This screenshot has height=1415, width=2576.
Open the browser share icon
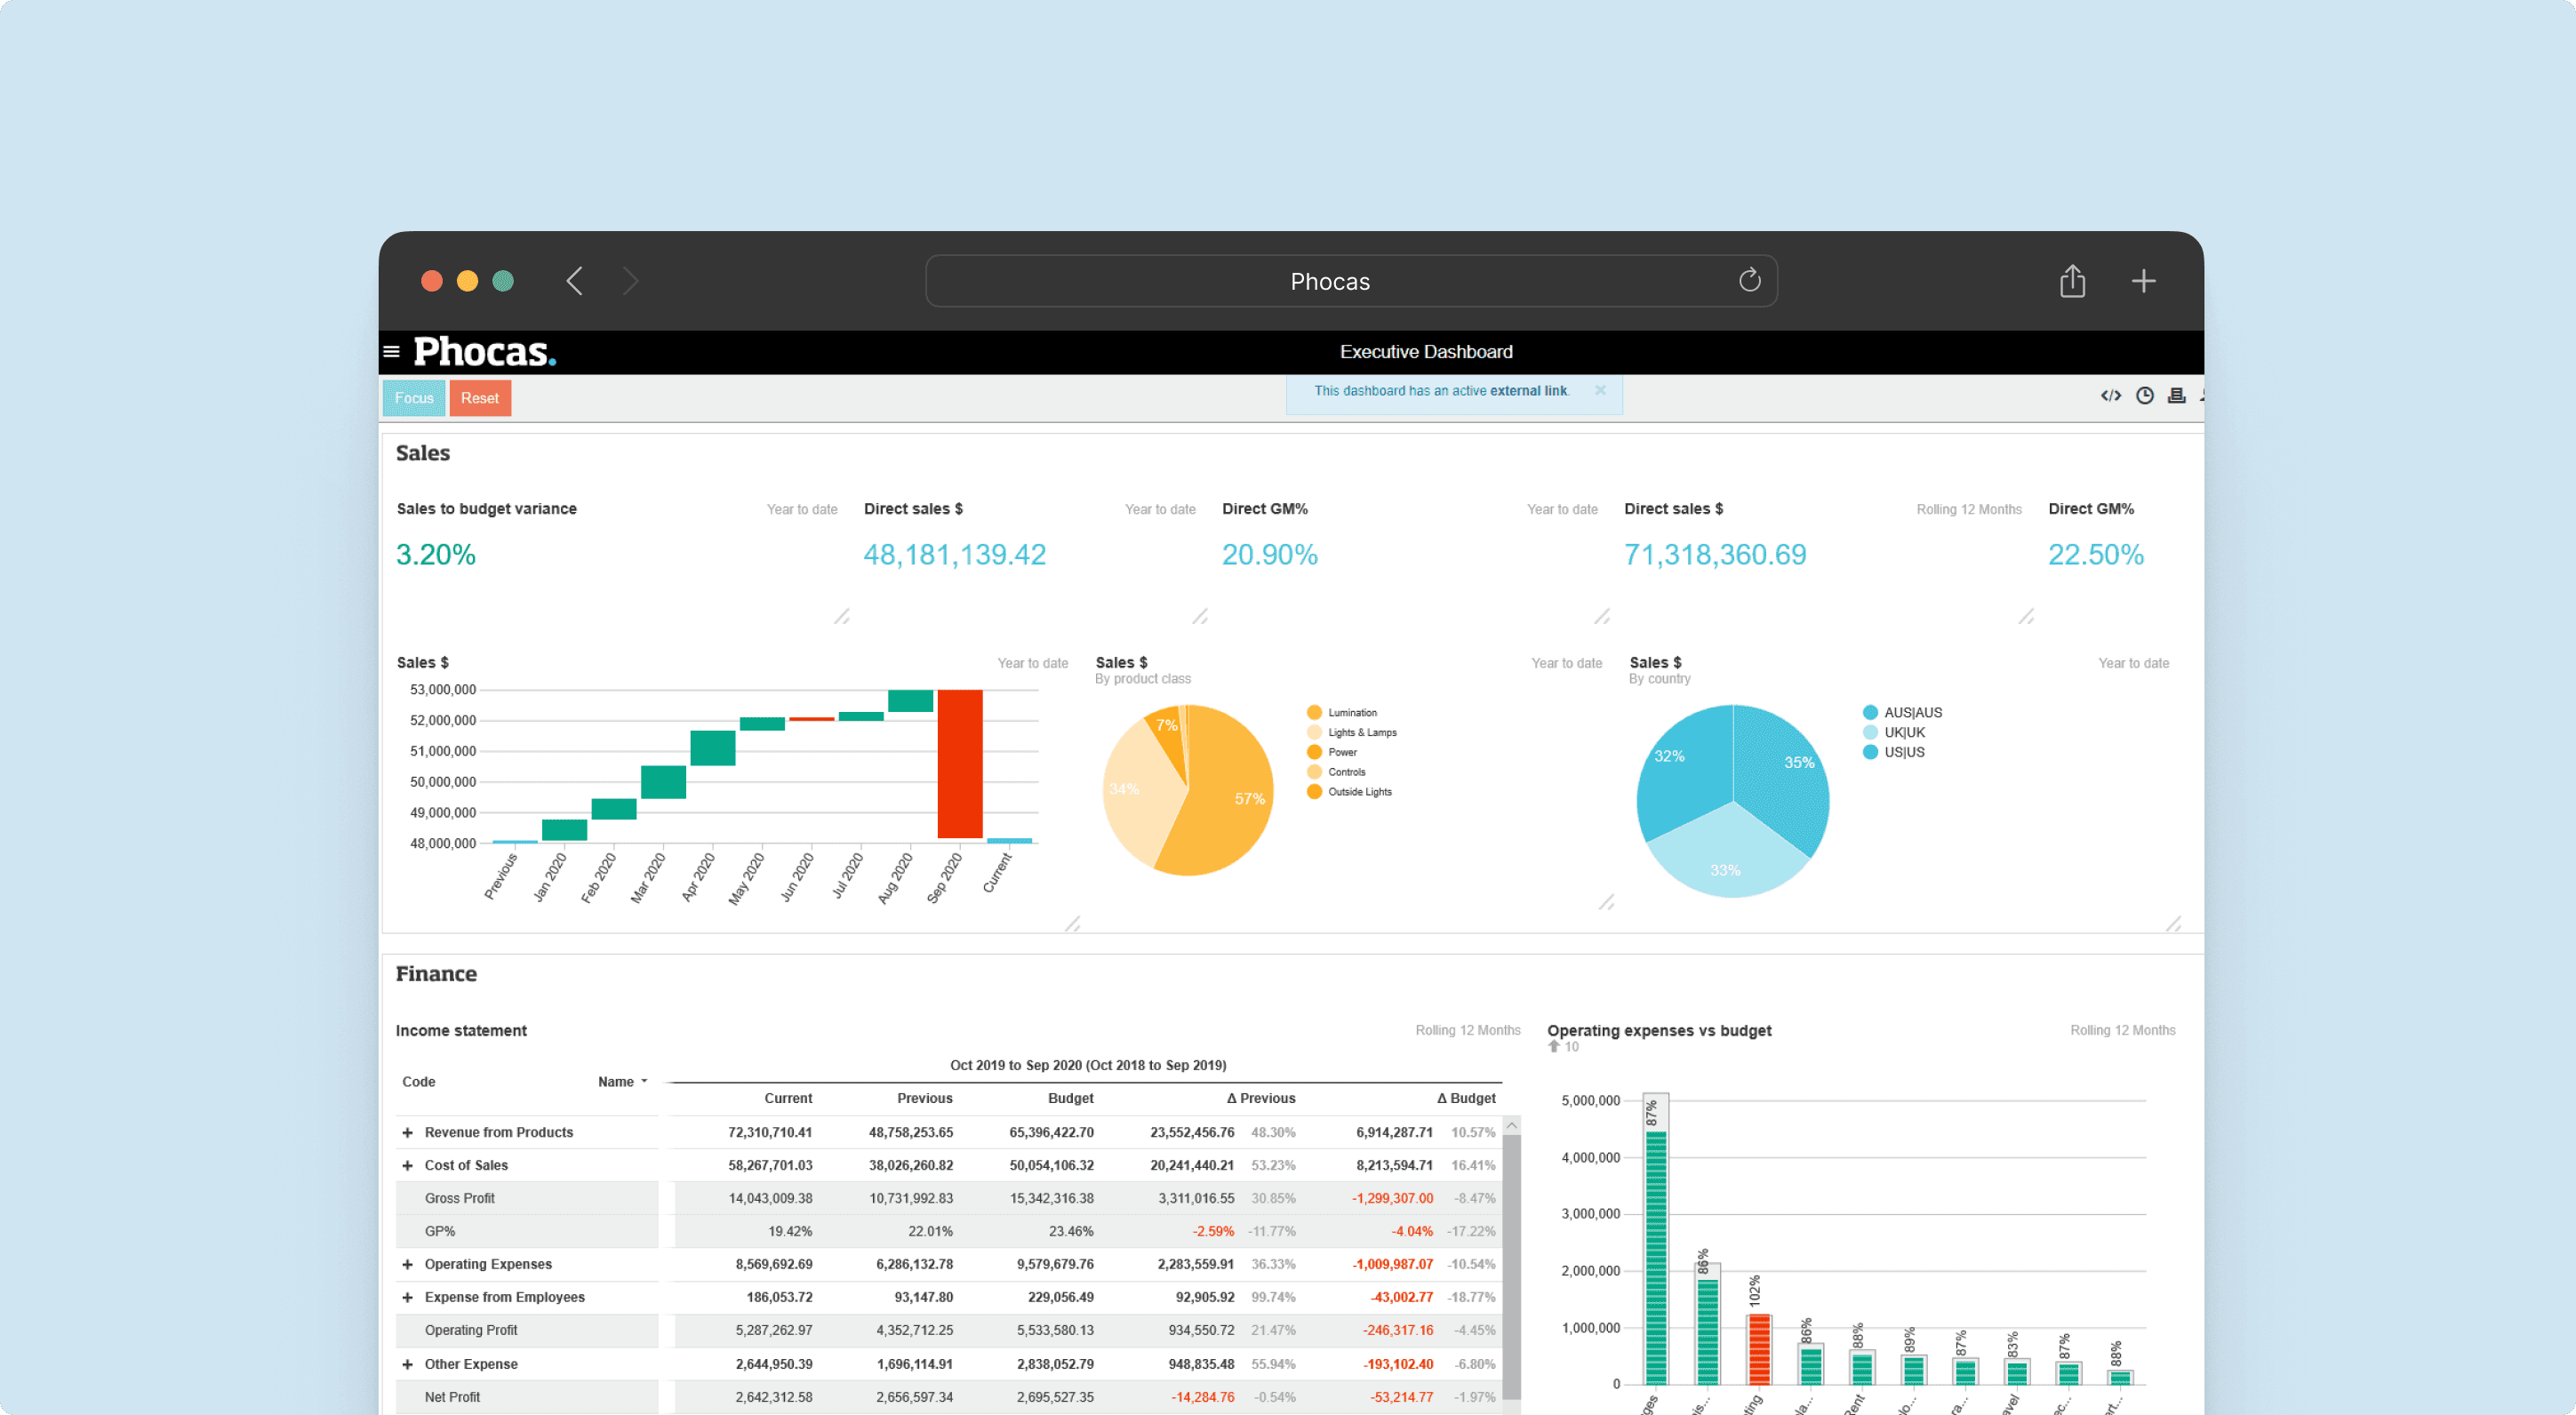click(2072, 281)
